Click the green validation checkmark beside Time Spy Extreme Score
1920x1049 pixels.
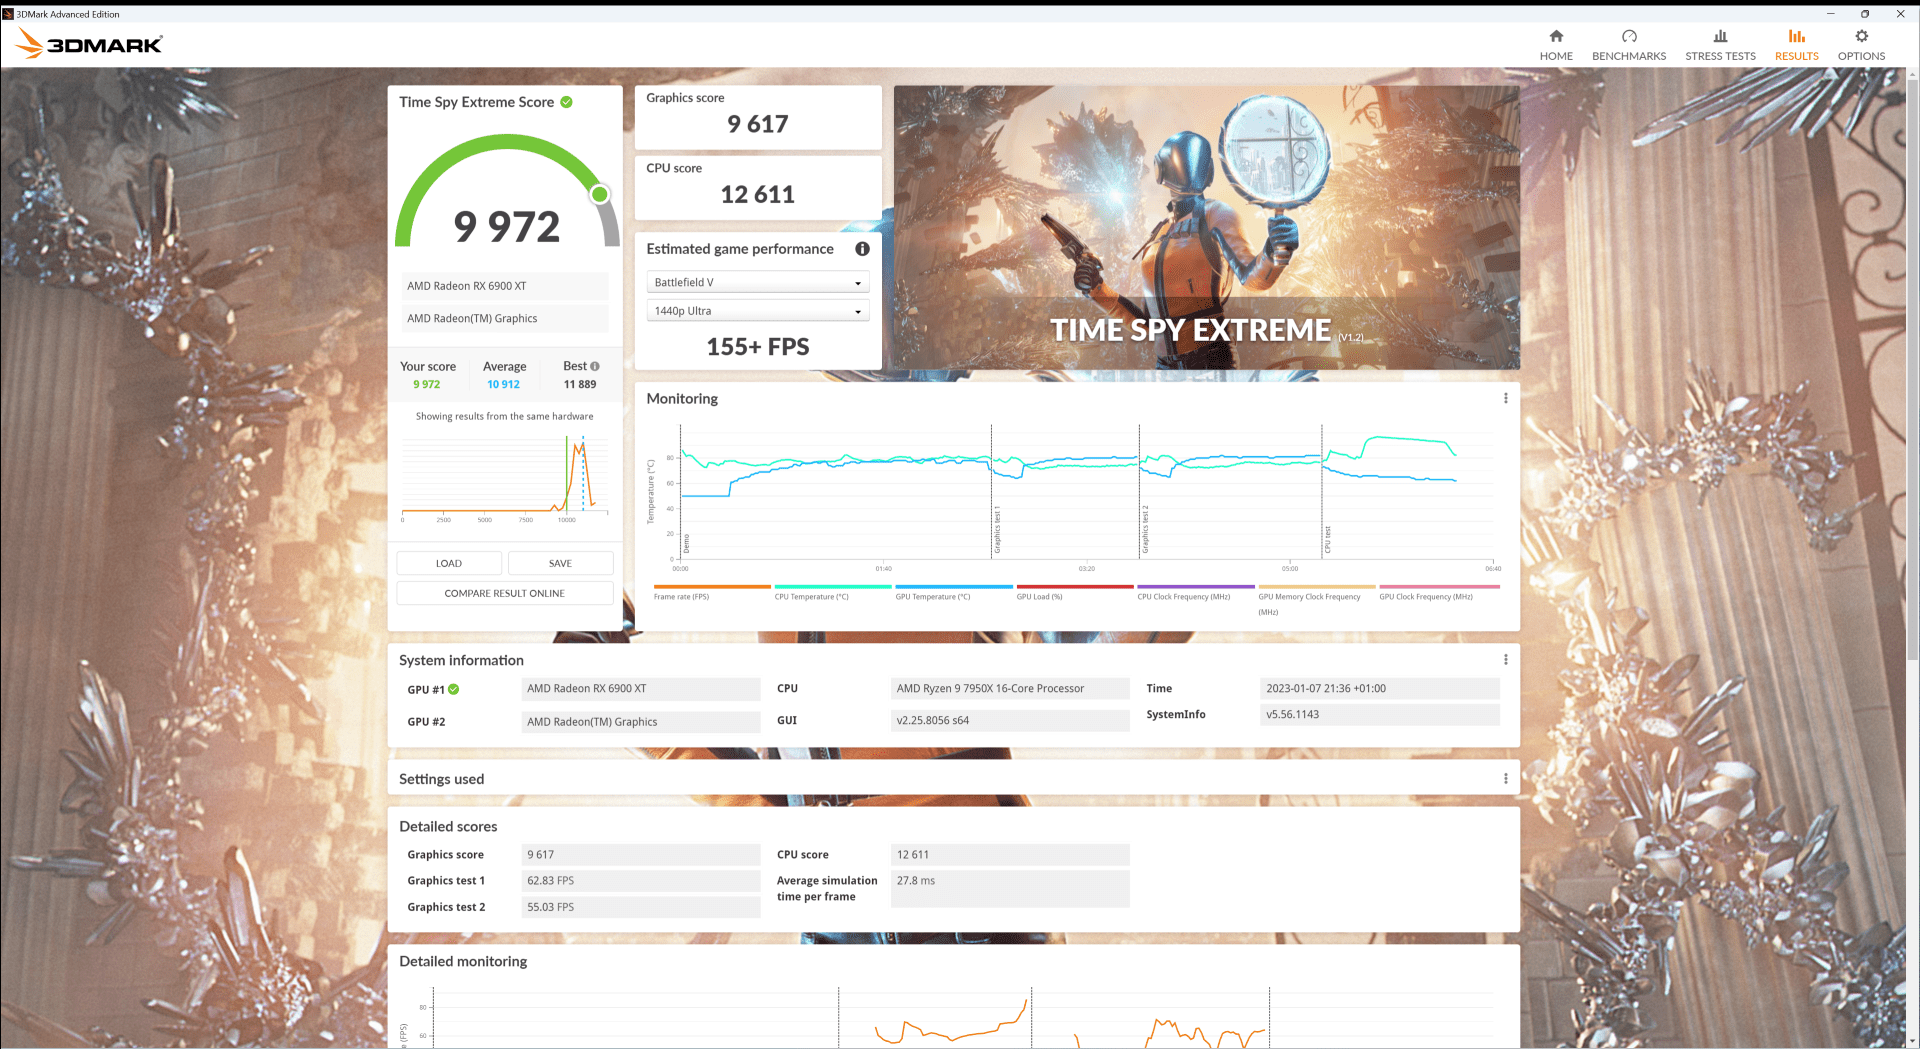click(566, 102)
